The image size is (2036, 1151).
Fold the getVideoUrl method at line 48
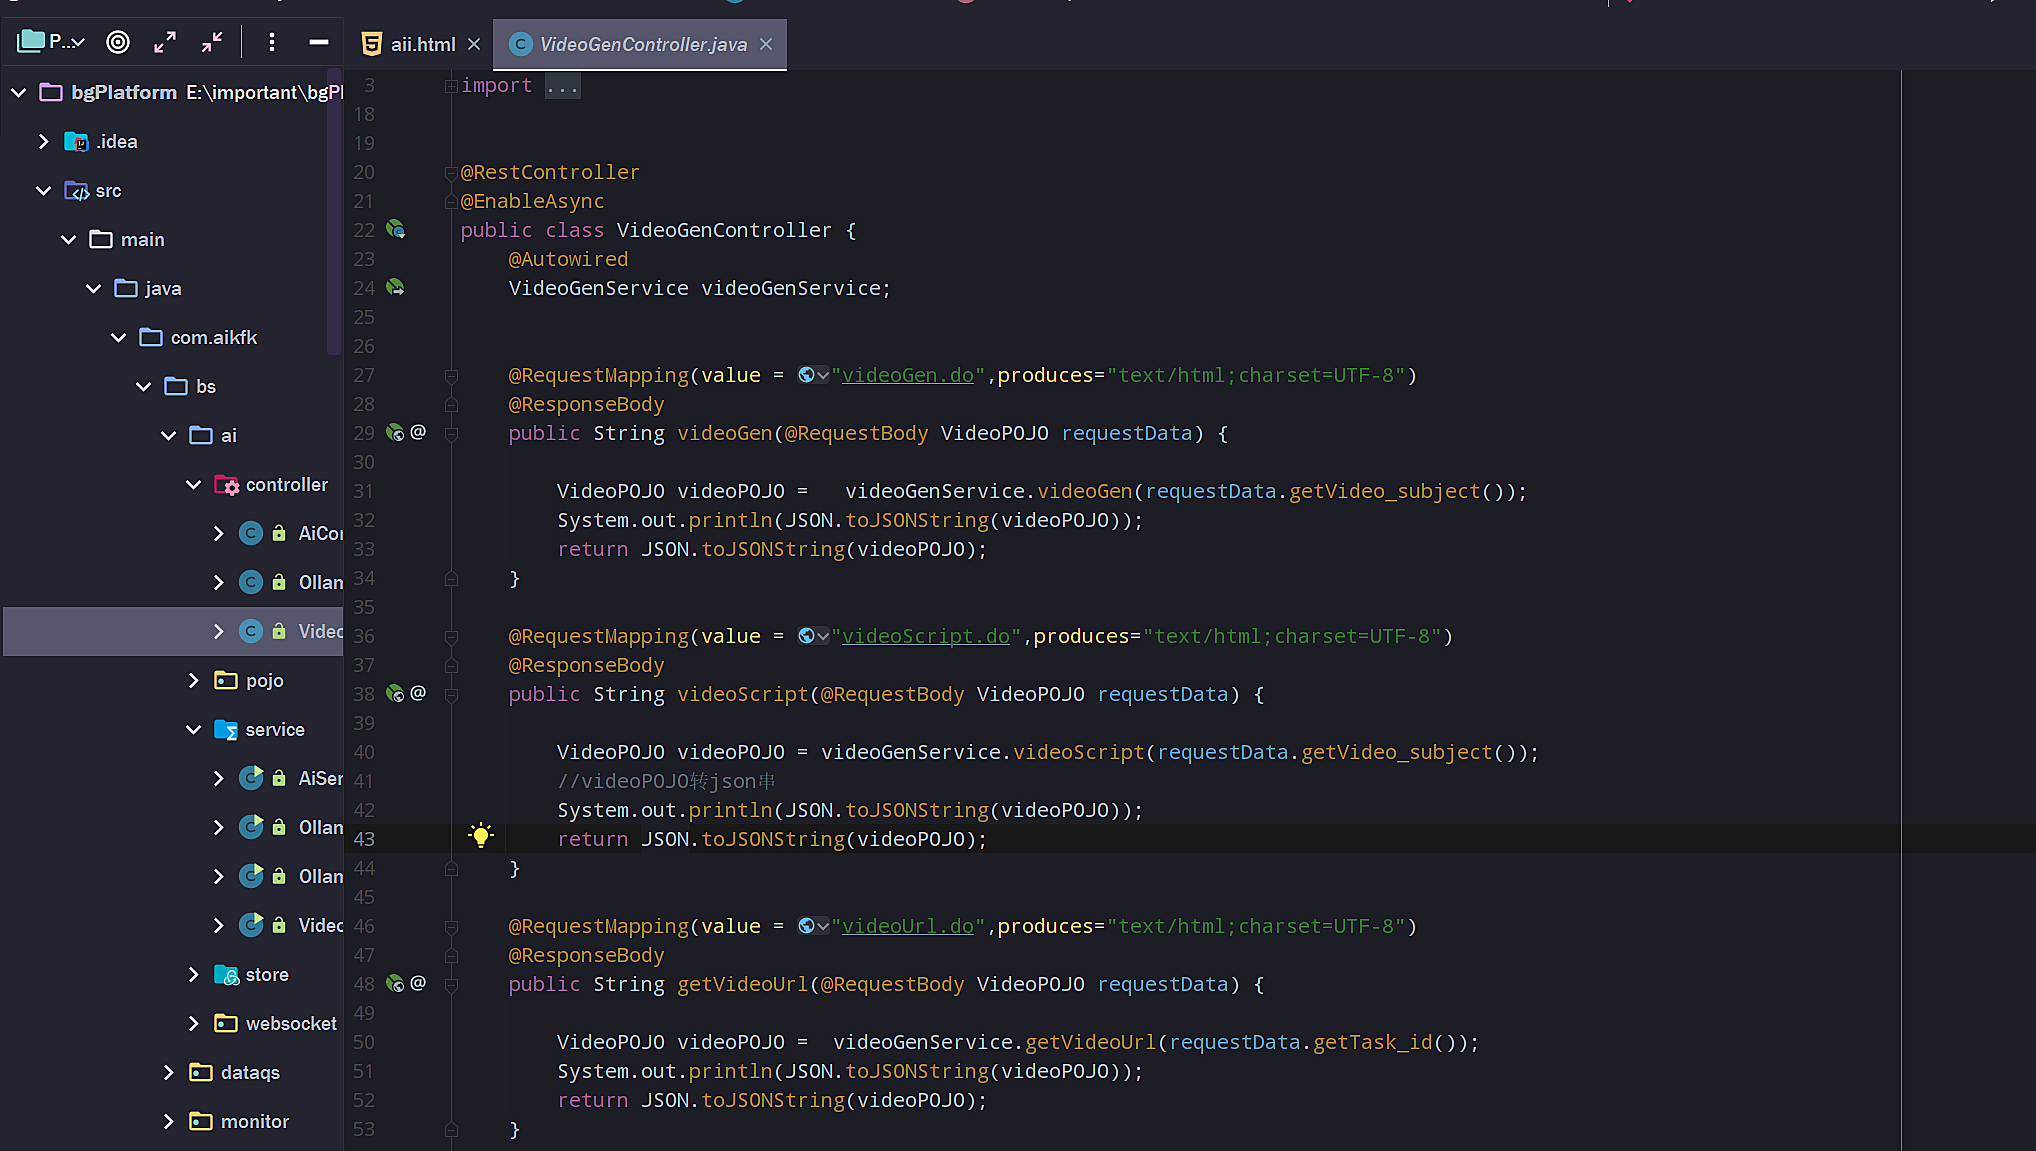pyautogui.click(x=451, y=985)
